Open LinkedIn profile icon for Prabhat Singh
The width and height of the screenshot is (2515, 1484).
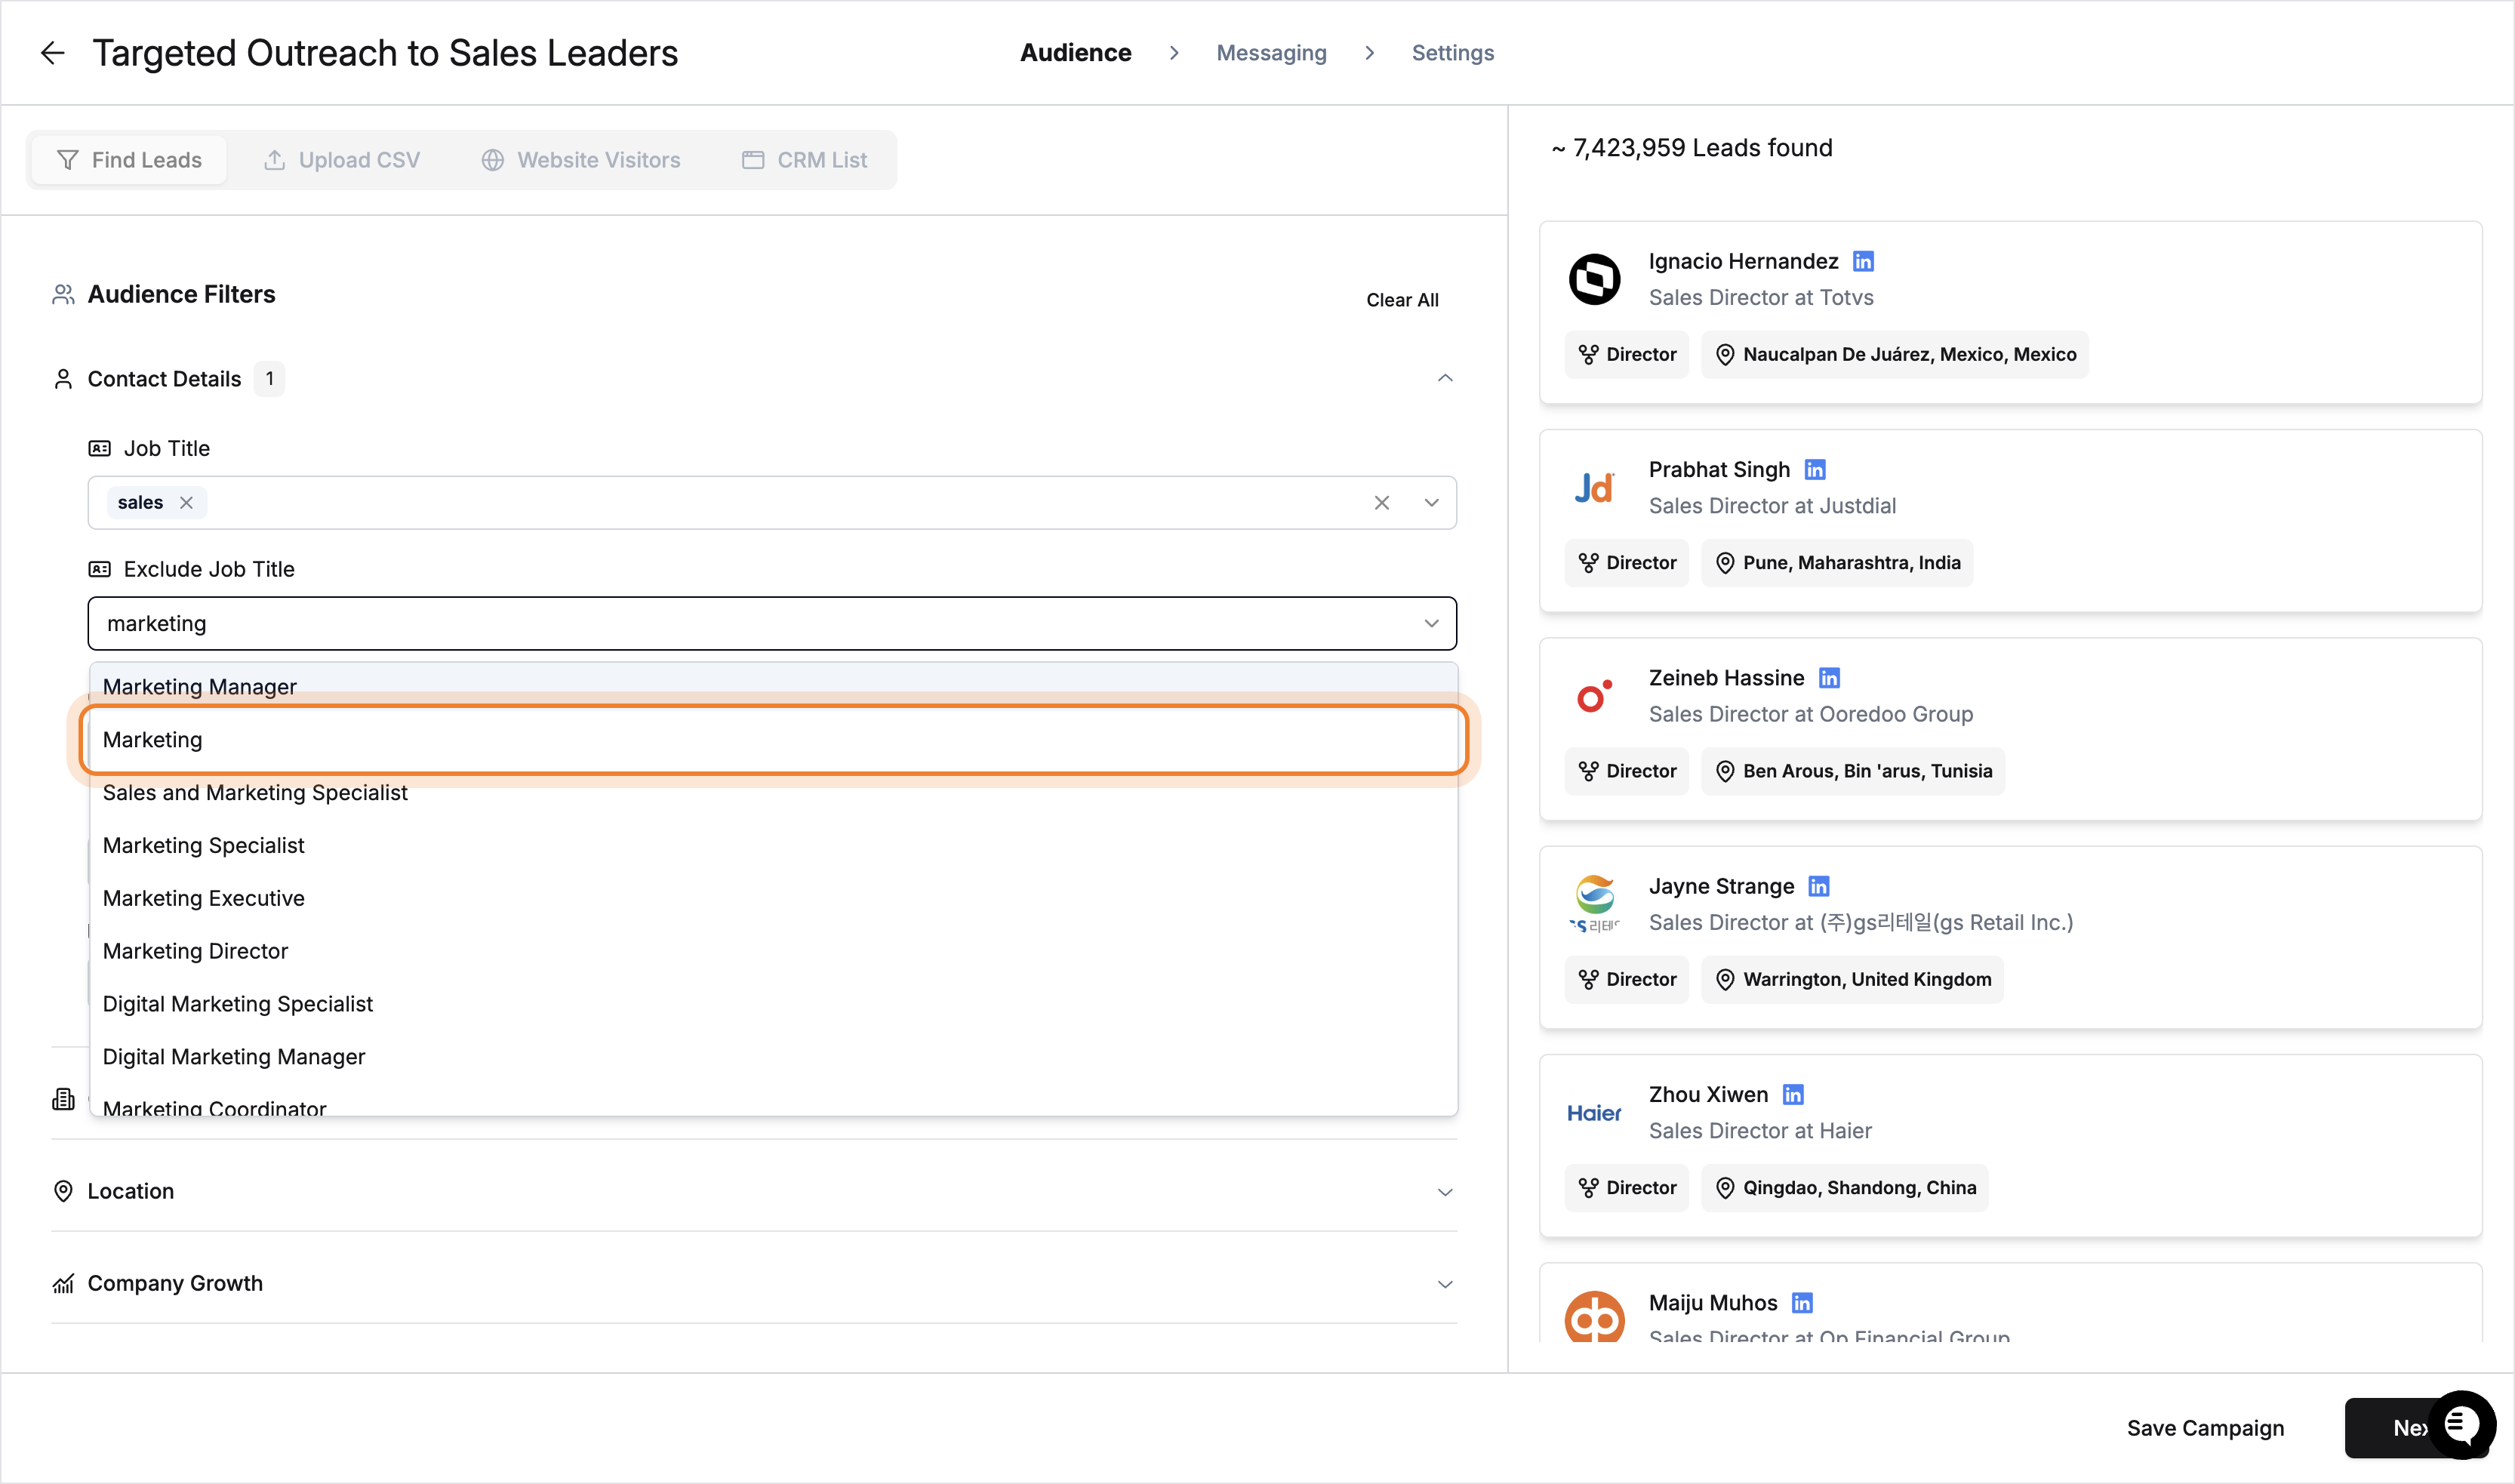[1815, 469]
